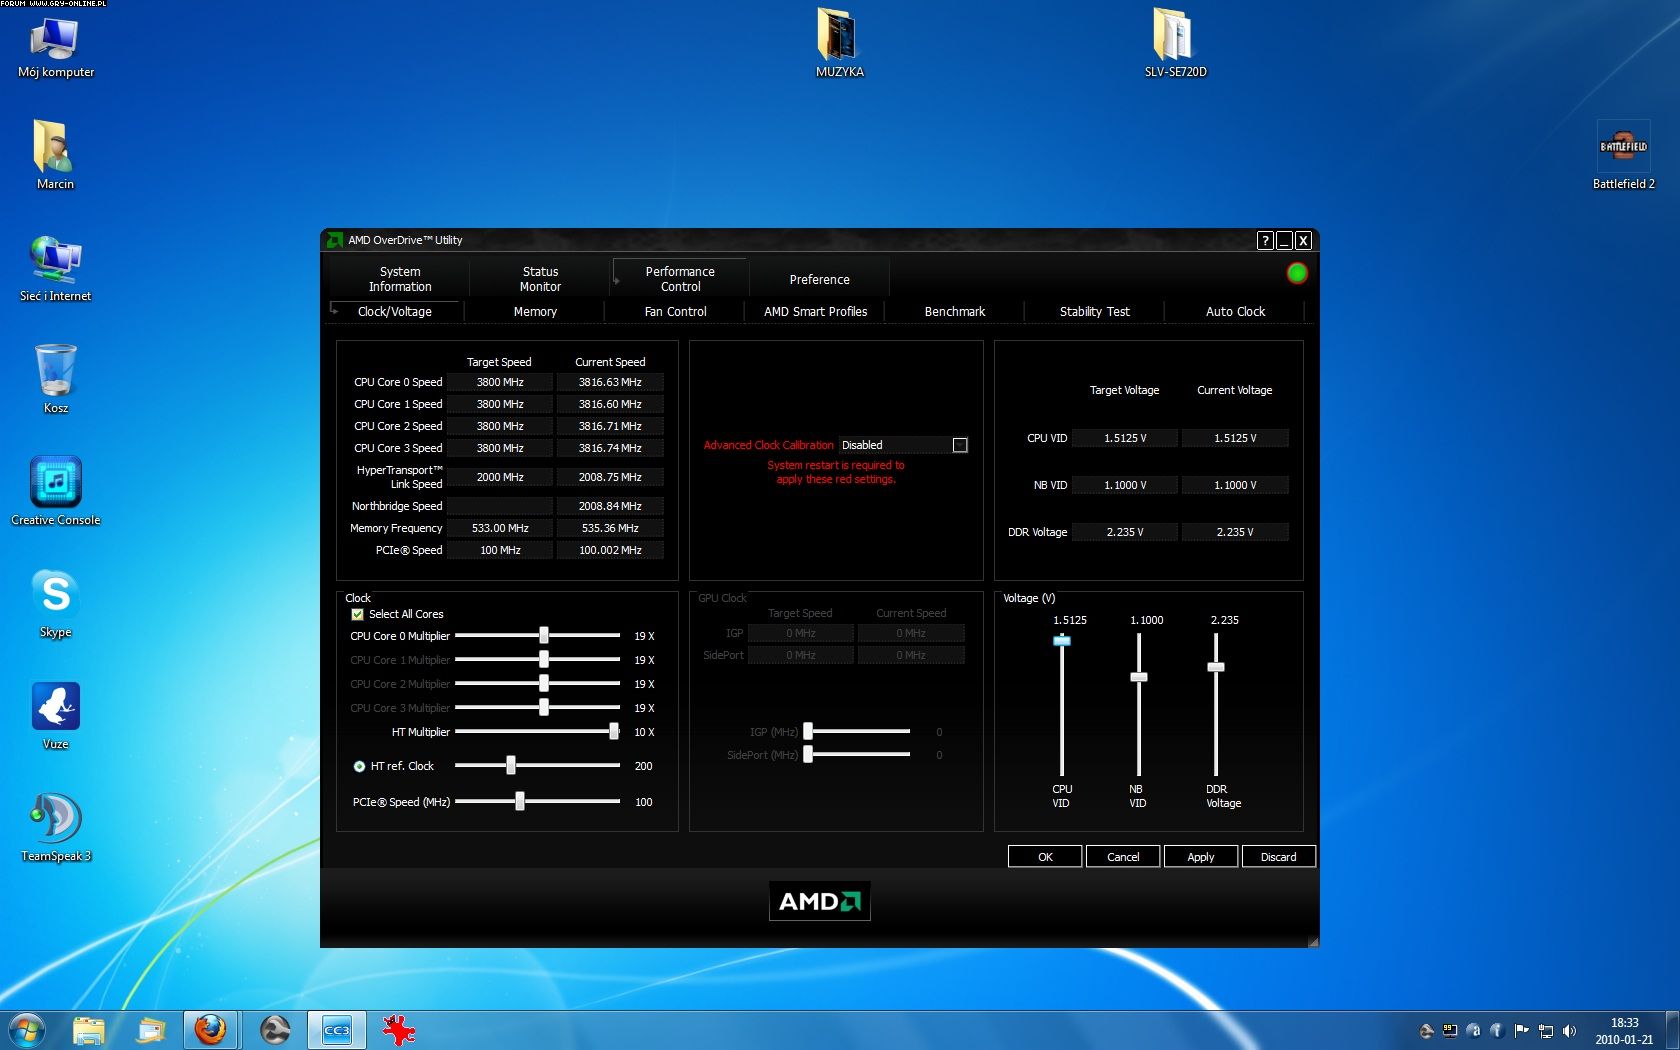Switch to the Fan Control sub-tab

point(675,312)
